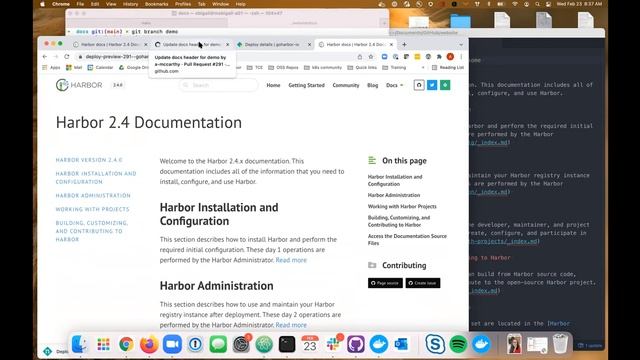Jump to Access the Documentation Source Files
Image resolution: width=640 pixels, height=360 pixels.
407,240
